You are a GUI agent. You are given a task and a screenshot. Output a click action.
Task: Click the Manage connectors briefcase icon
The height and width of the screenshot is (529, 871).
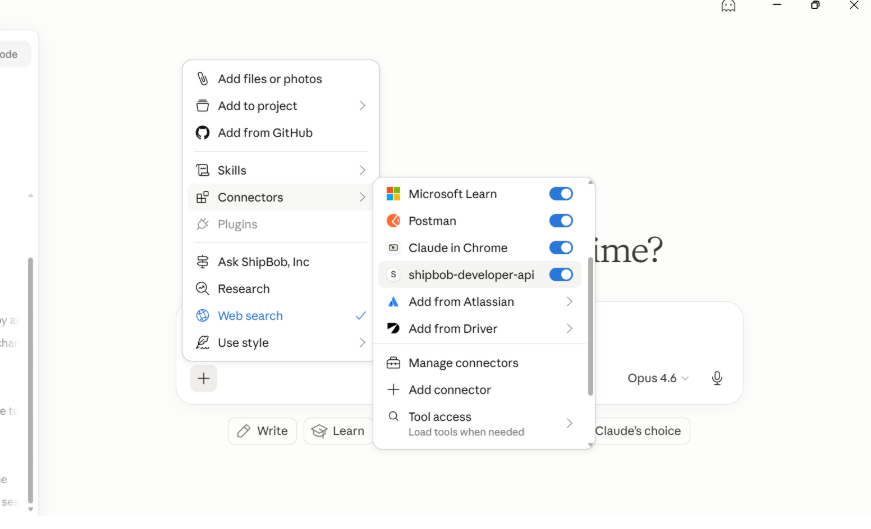point(393,363)
